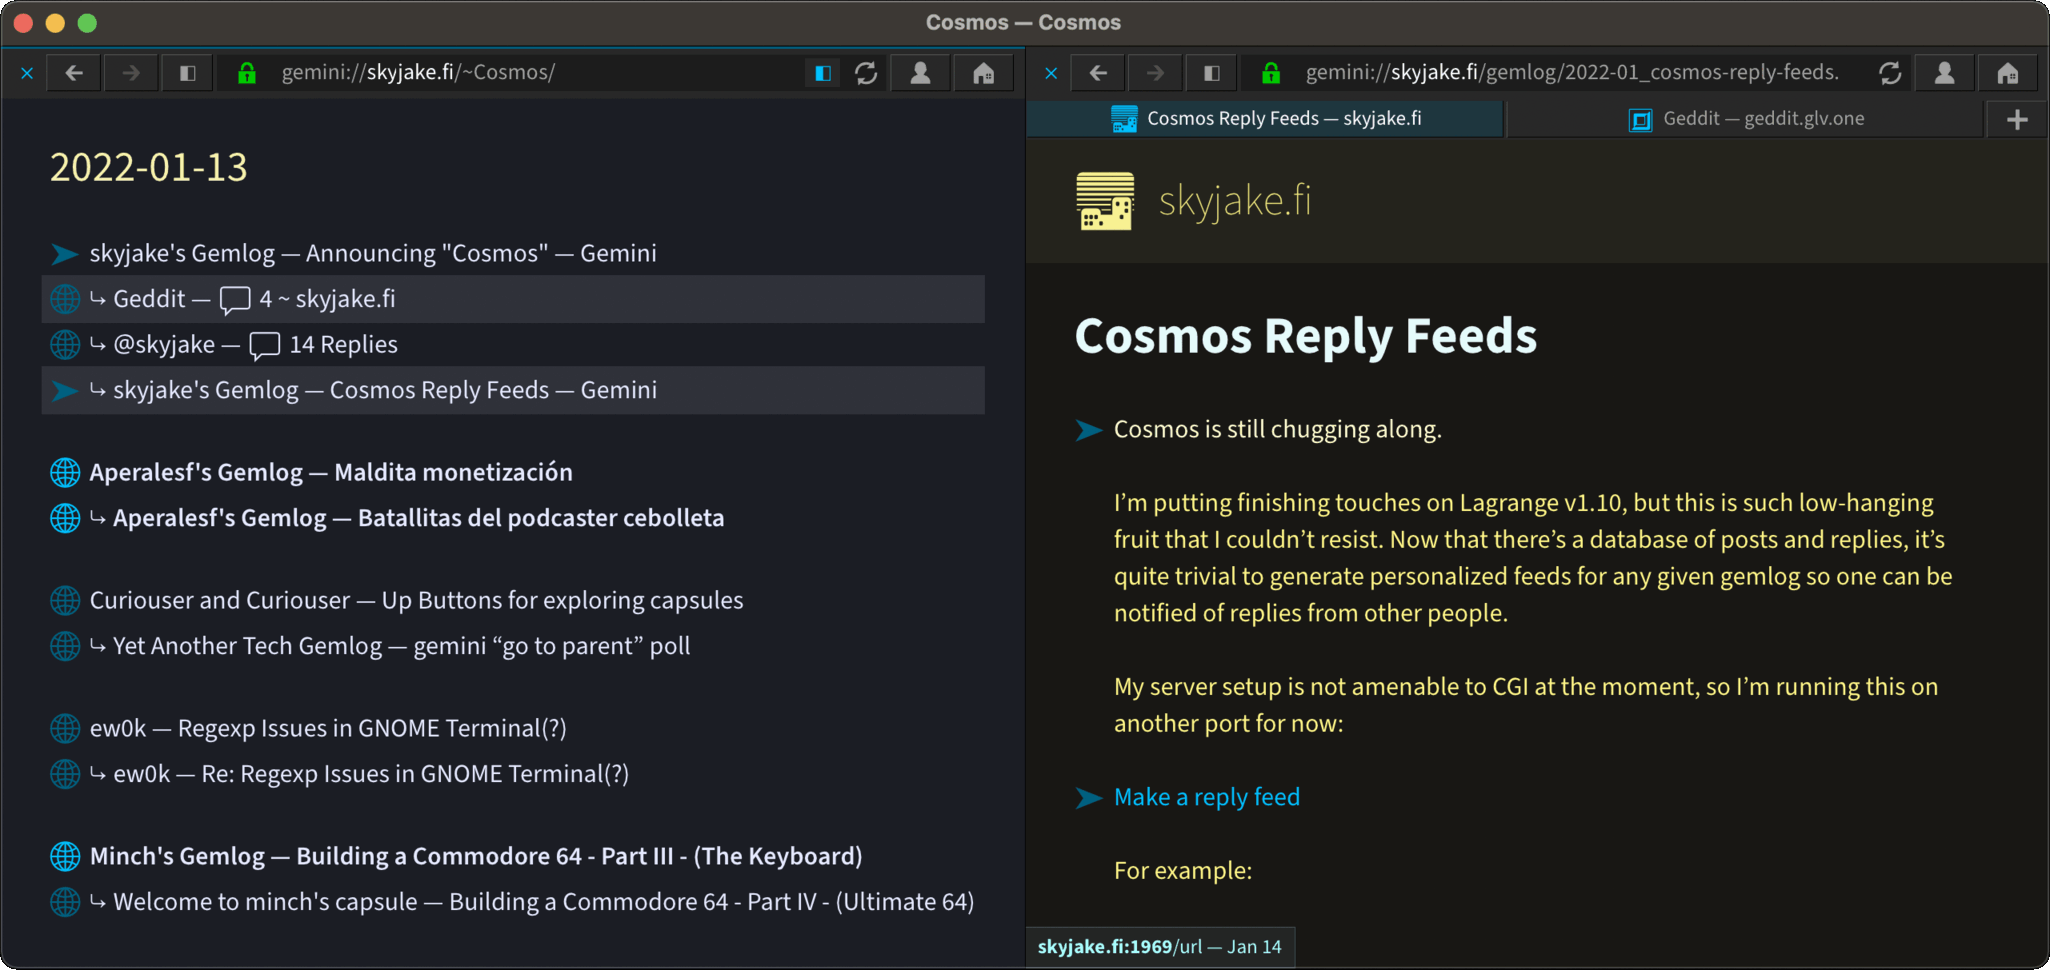Toggle the blue split view button in left address bar

[x=823, y=73]
